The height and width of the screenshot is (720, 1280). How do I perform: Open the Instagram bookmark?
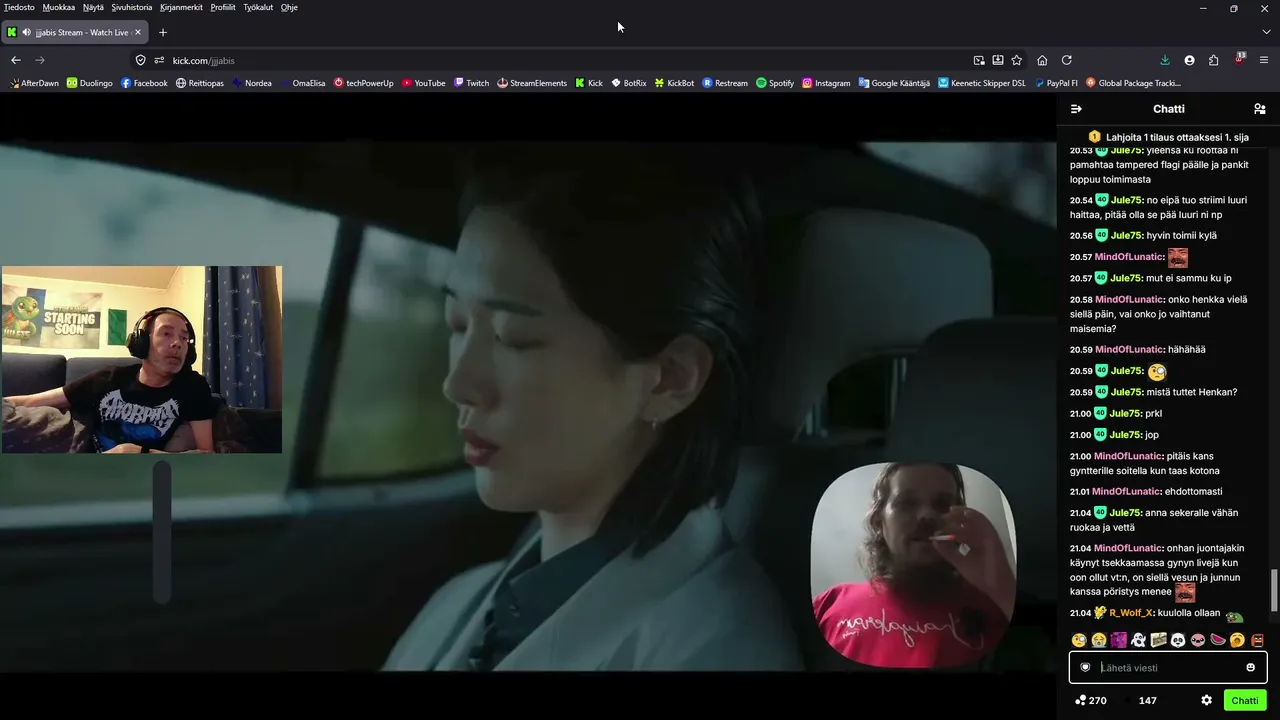(x=826, y=83)
